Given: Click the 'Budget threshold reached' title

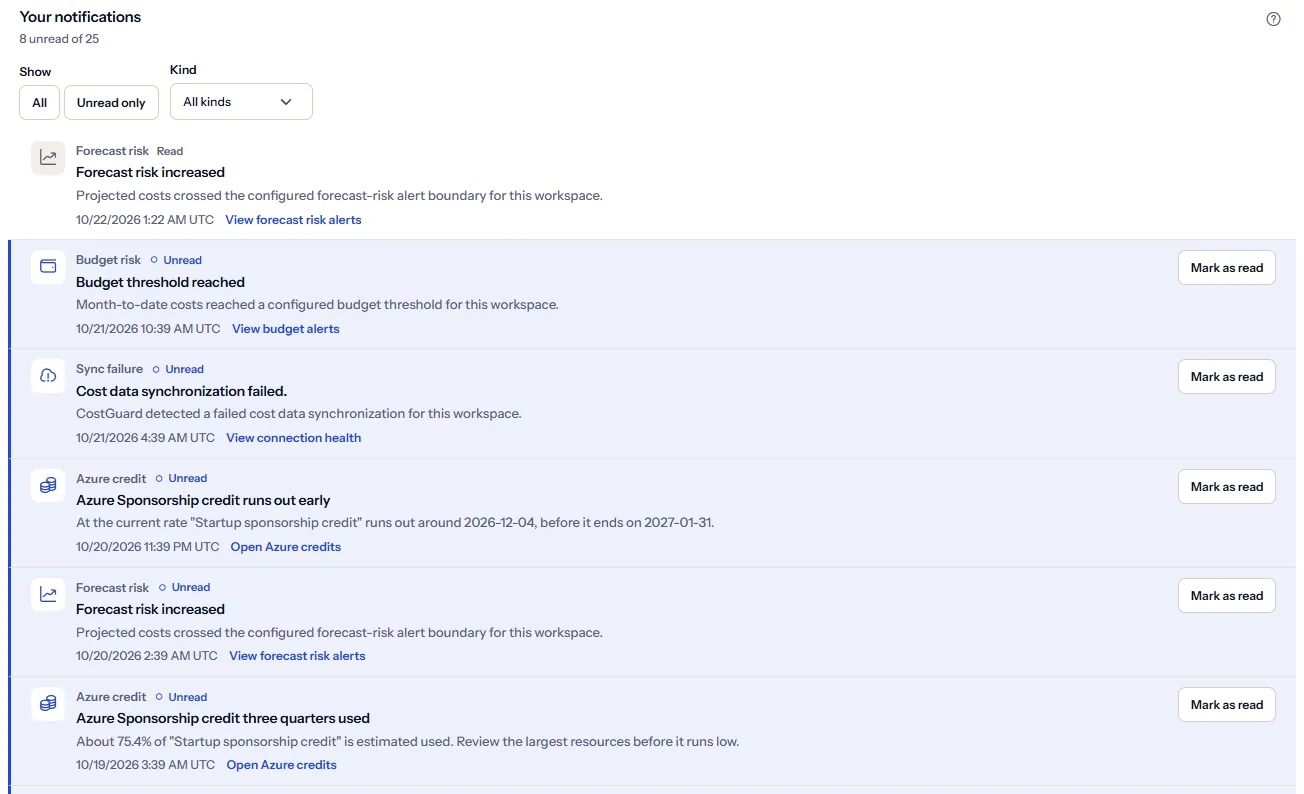Looking at the screenshot, I should click(160, 282).
